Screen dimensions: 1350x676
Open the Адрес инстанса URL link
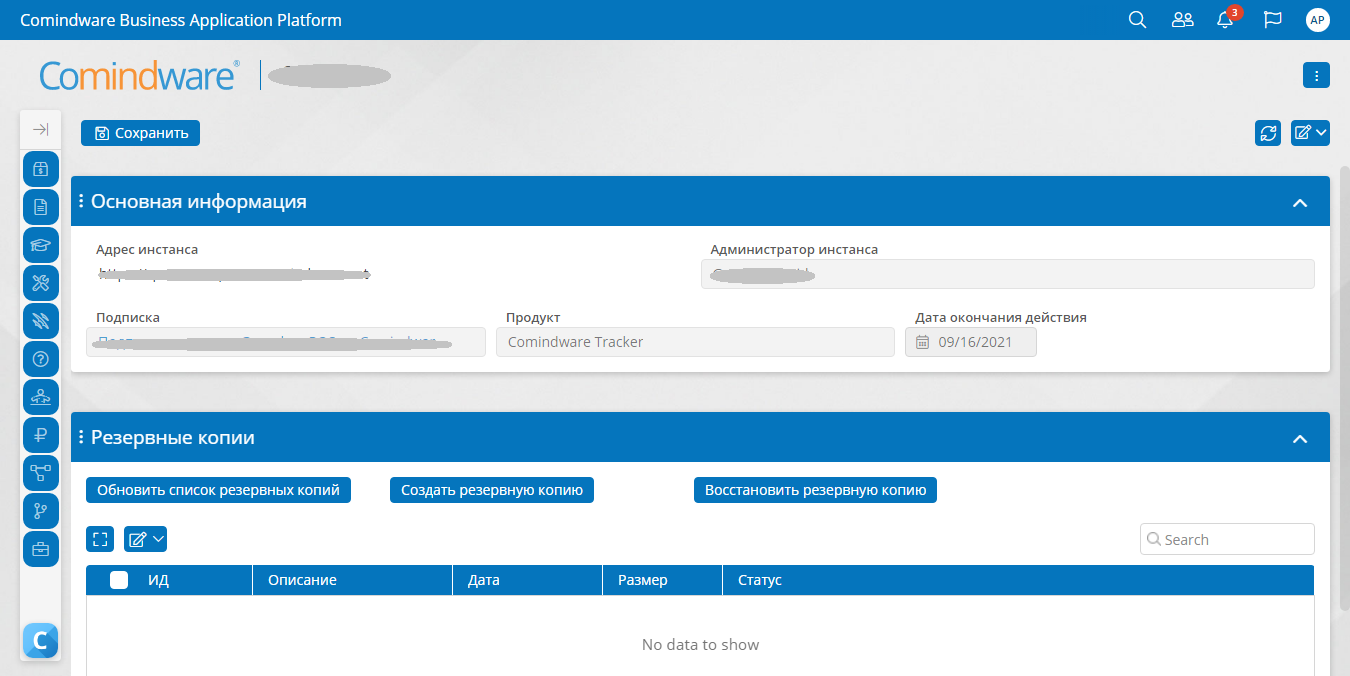tap(235, 272)
